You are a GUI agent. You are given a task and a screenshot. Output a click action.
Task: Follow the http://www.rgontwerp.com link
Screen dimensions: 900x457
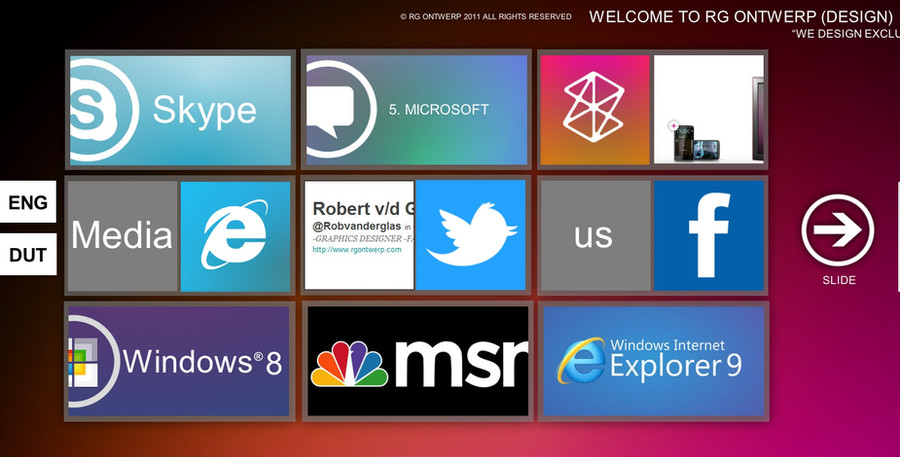[x=357, y=250]
